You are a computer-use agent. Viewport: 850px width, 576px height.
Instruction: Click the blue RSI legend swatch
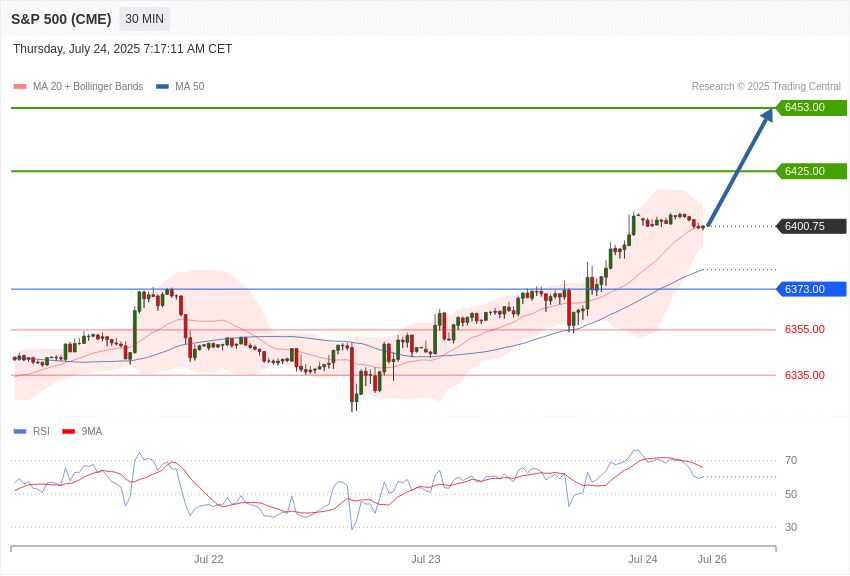coord(20,432)
